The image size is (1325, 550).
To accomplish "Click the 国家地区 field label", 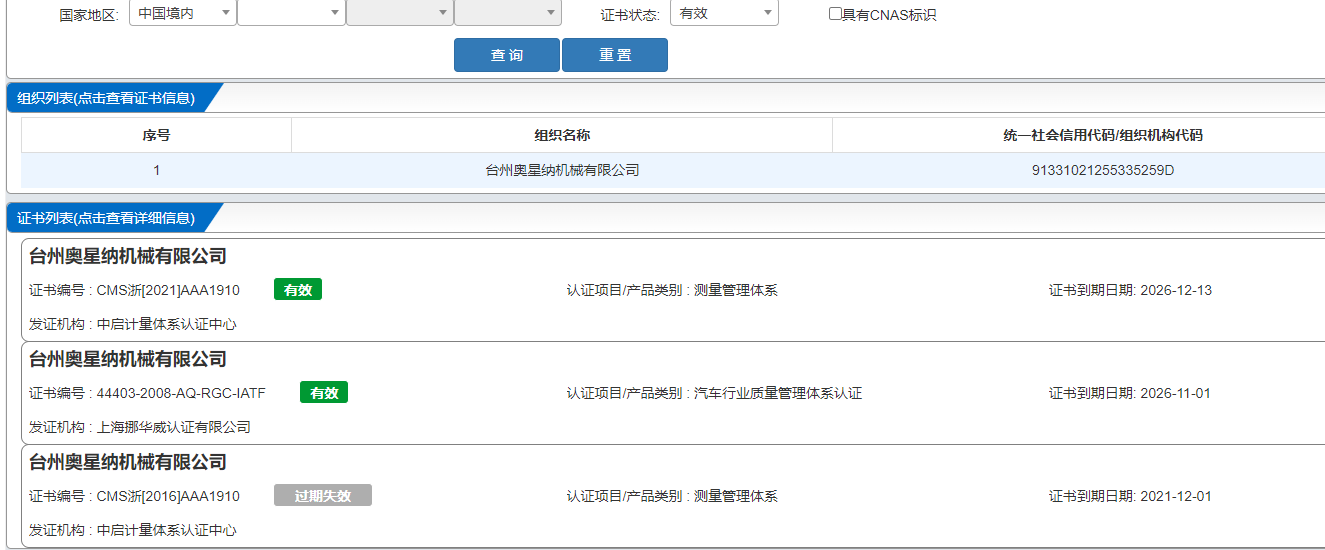I will point(89,15).
